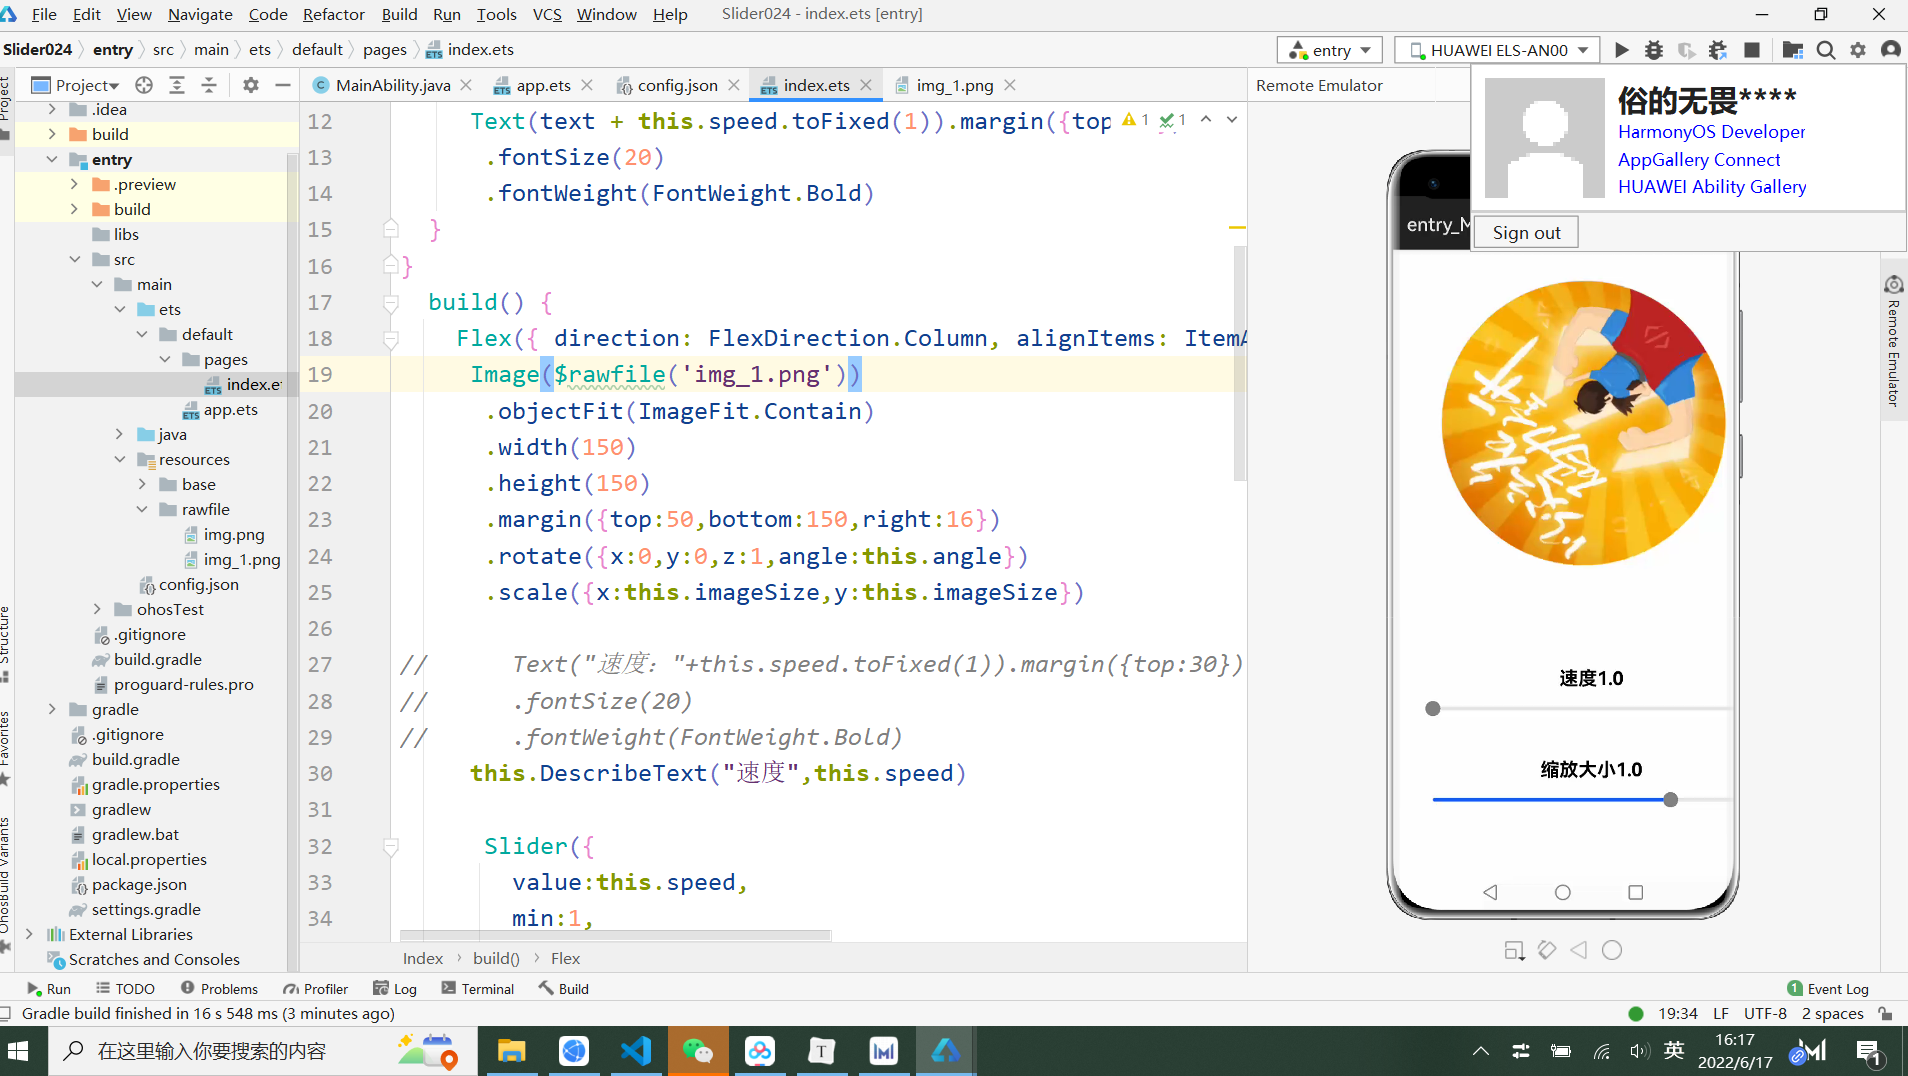Open File Explorer from the taskbar
The height and width of the screenshot is (1076, 1908).
point(511,1051)
